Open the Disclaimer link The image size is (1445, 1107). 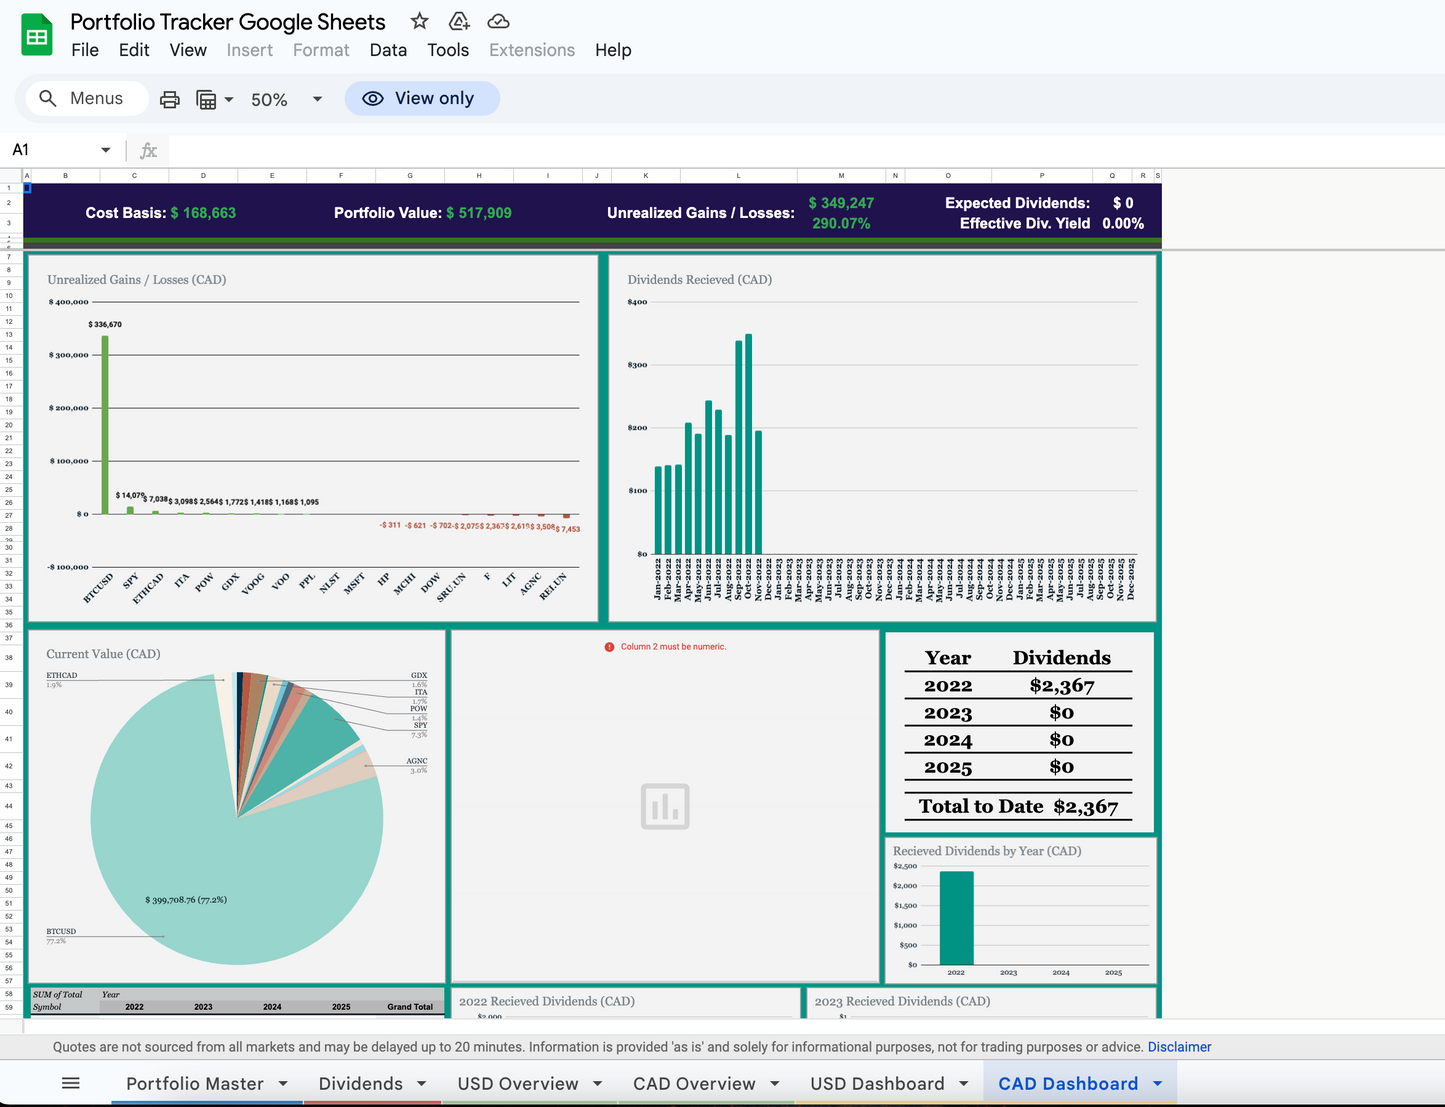[1179, 1047]
